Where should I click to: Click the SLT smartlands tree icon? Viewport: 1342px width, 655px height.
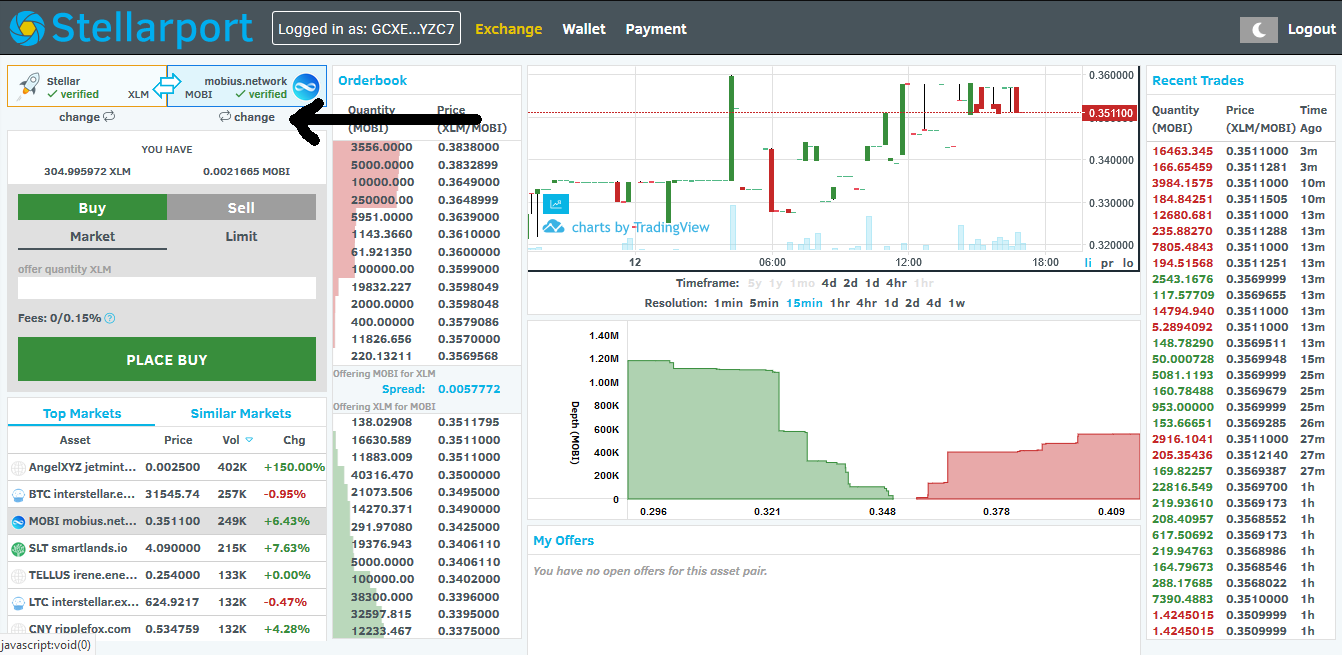pyautogui.click(x=18, y=548)
